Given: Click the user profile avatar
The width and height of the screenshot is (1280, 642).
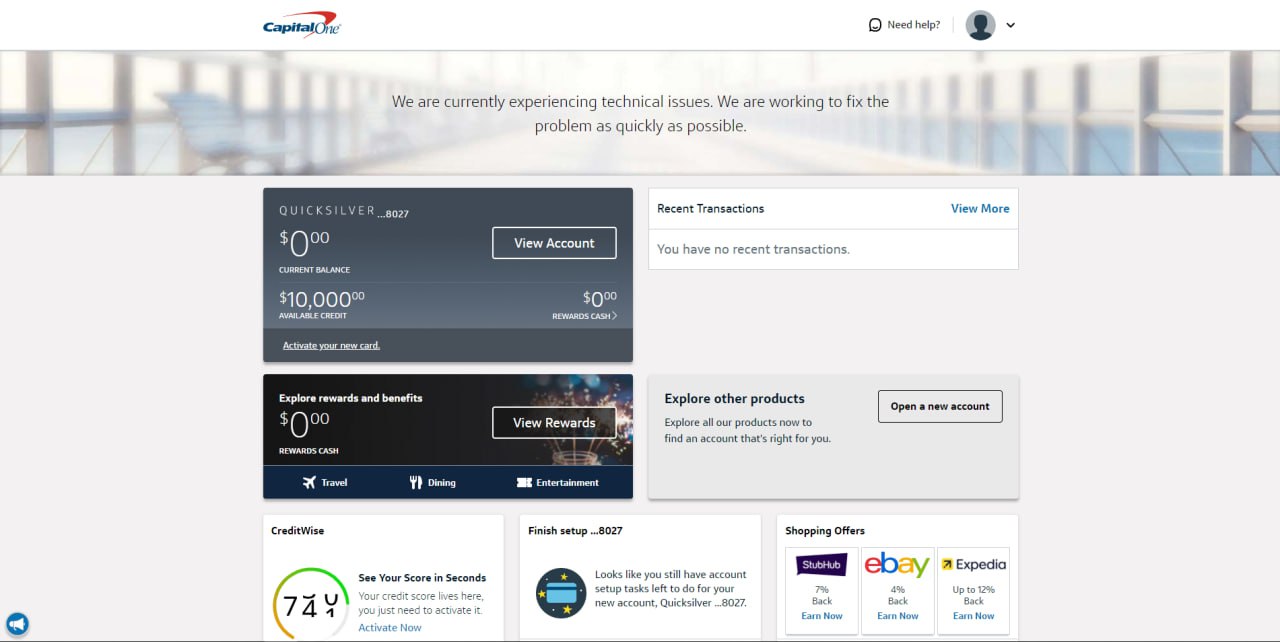Looking at the screenshot, I should coord(980,25).
